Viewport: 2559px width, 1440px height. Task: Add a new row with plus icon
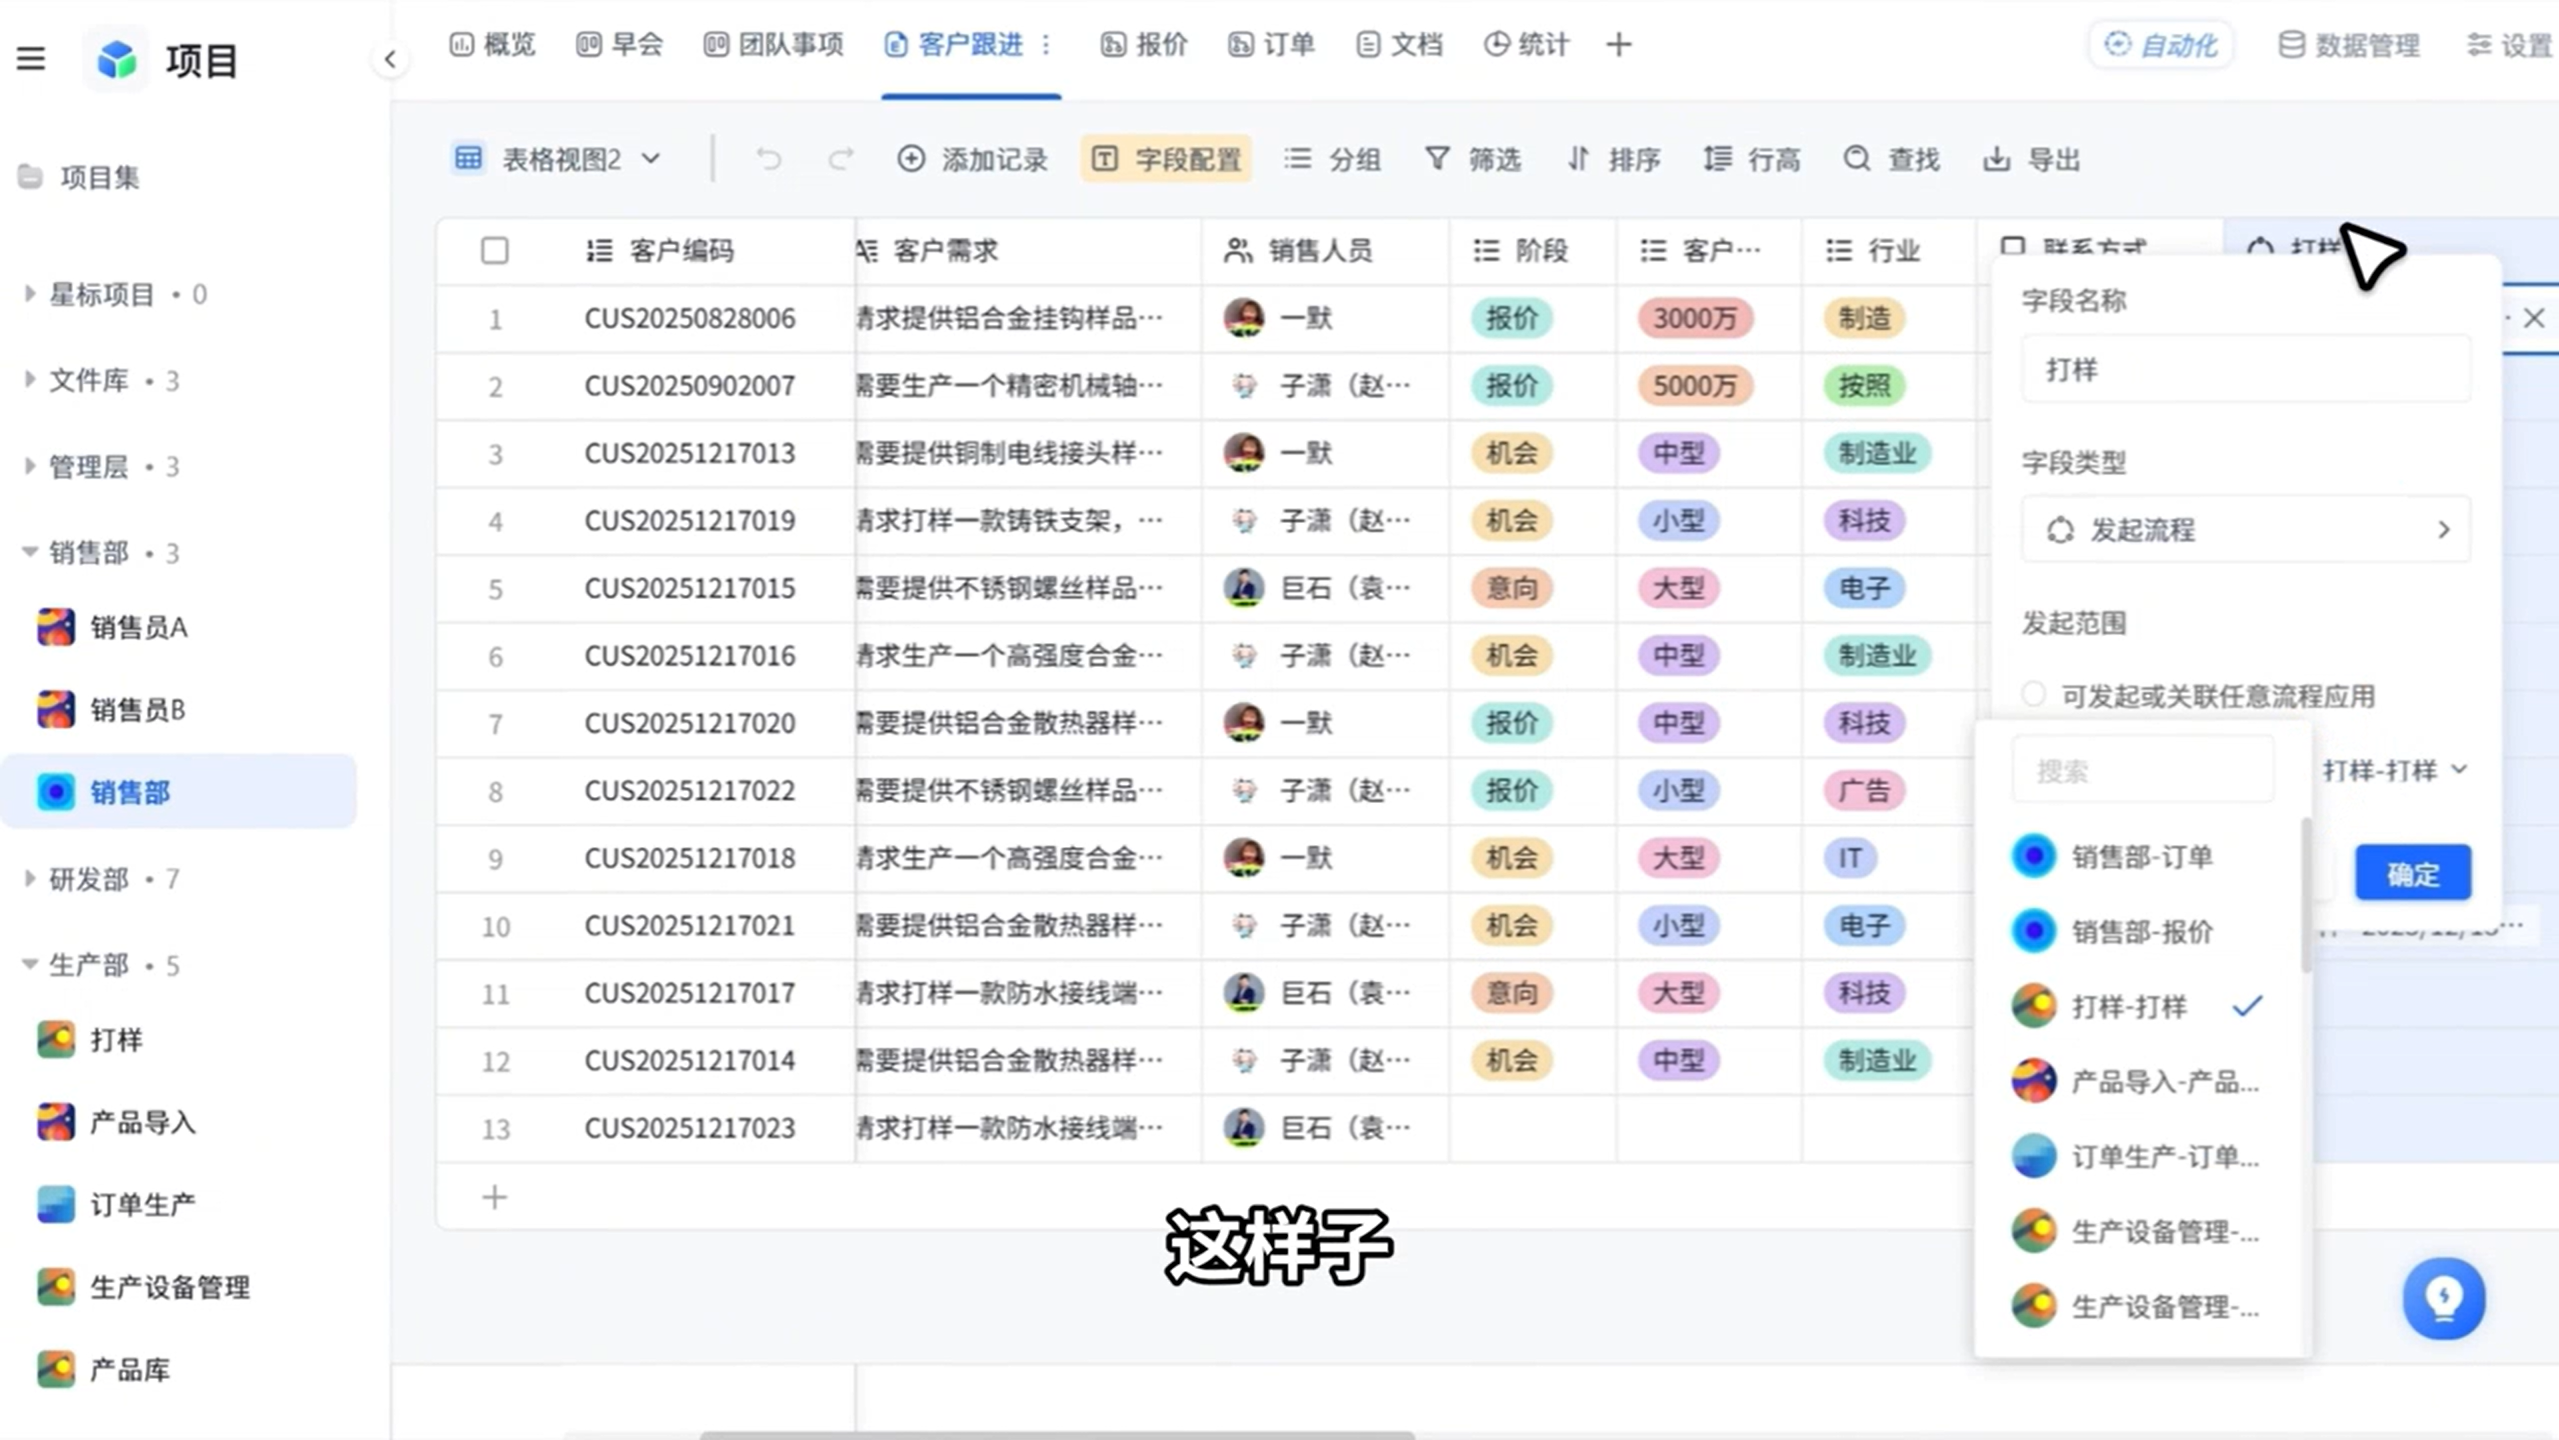[x=495, y=1197]
